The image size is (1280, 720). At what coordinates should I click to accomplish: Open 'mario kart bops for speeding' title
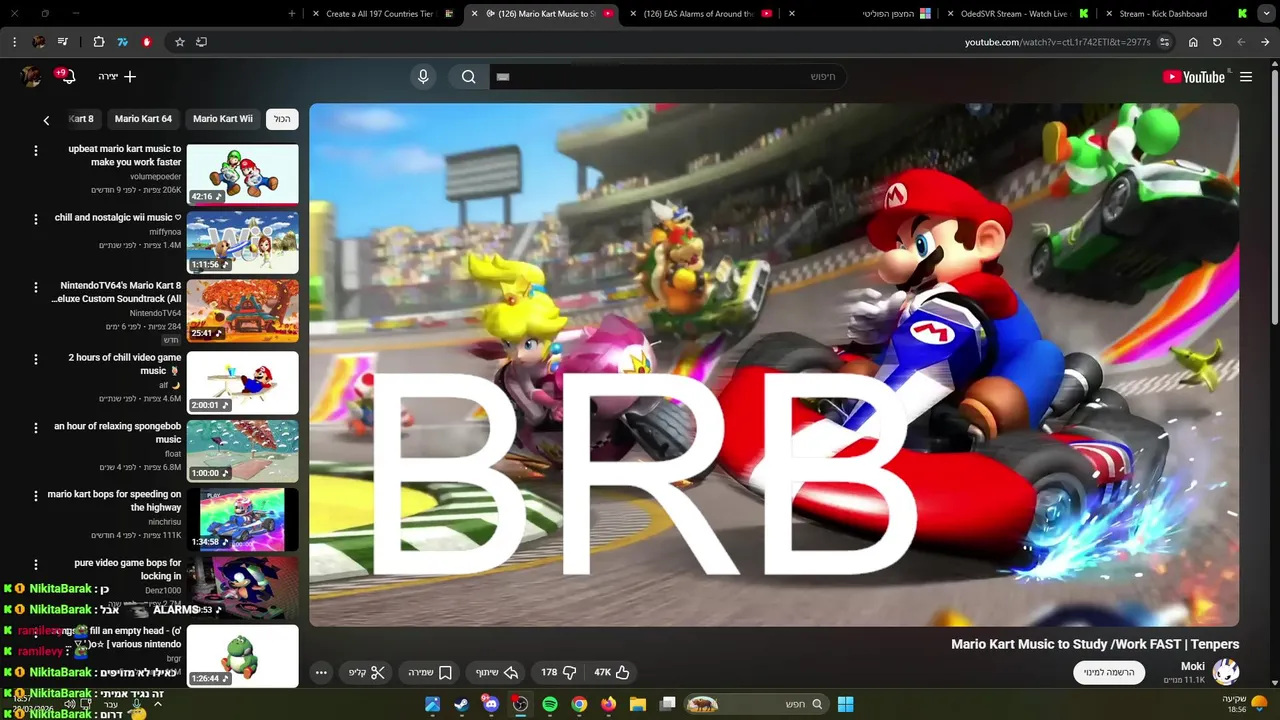114,501
